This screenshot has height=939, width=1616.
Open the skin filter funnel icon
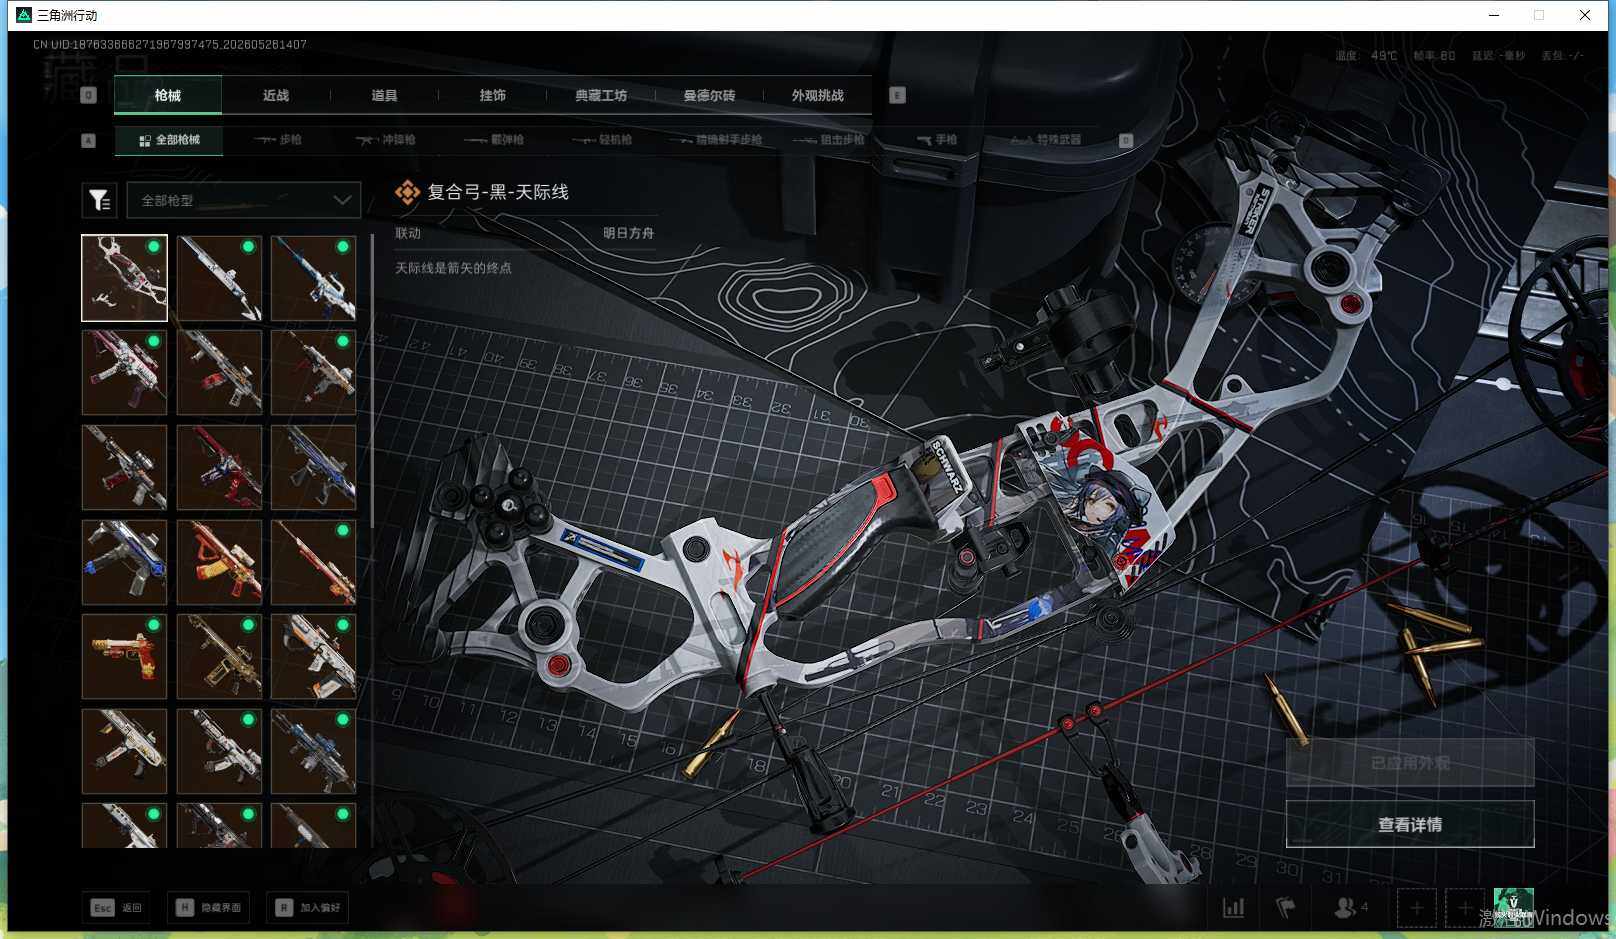[100, 201]
